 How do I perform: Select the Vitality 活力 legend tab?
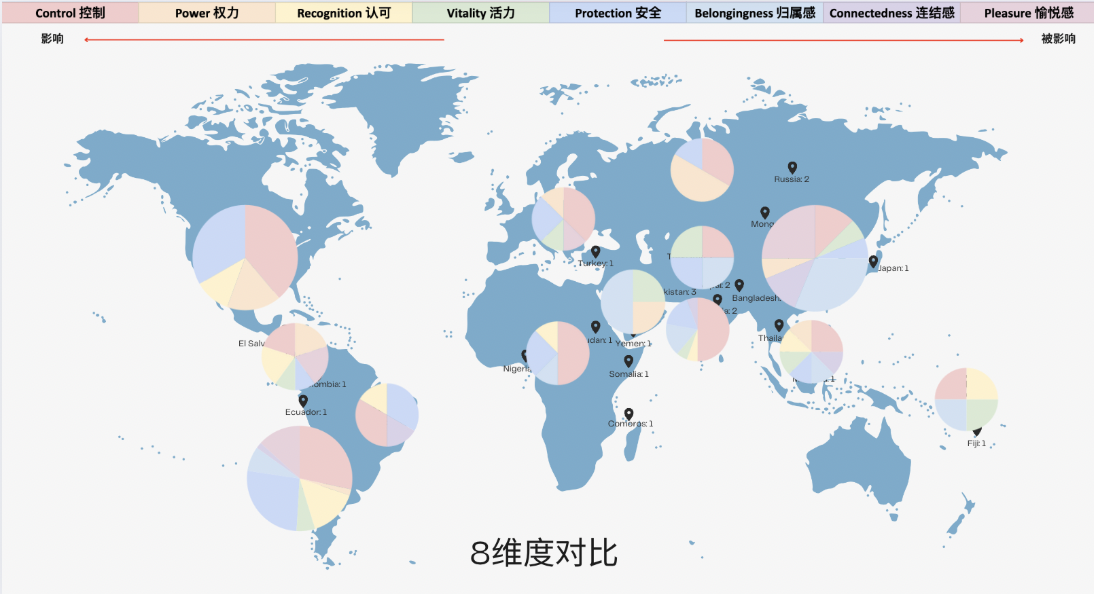pyautogui.click(x=481, y=13)
